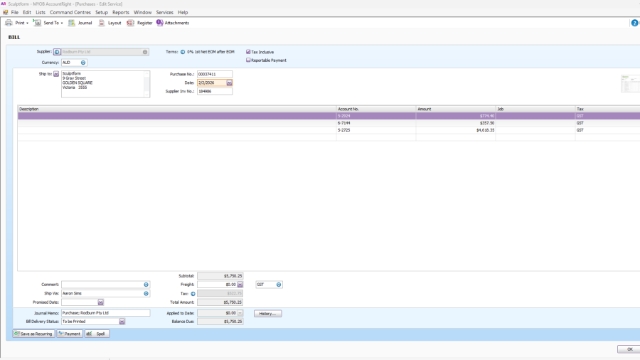Open the Lists menu

40,12
